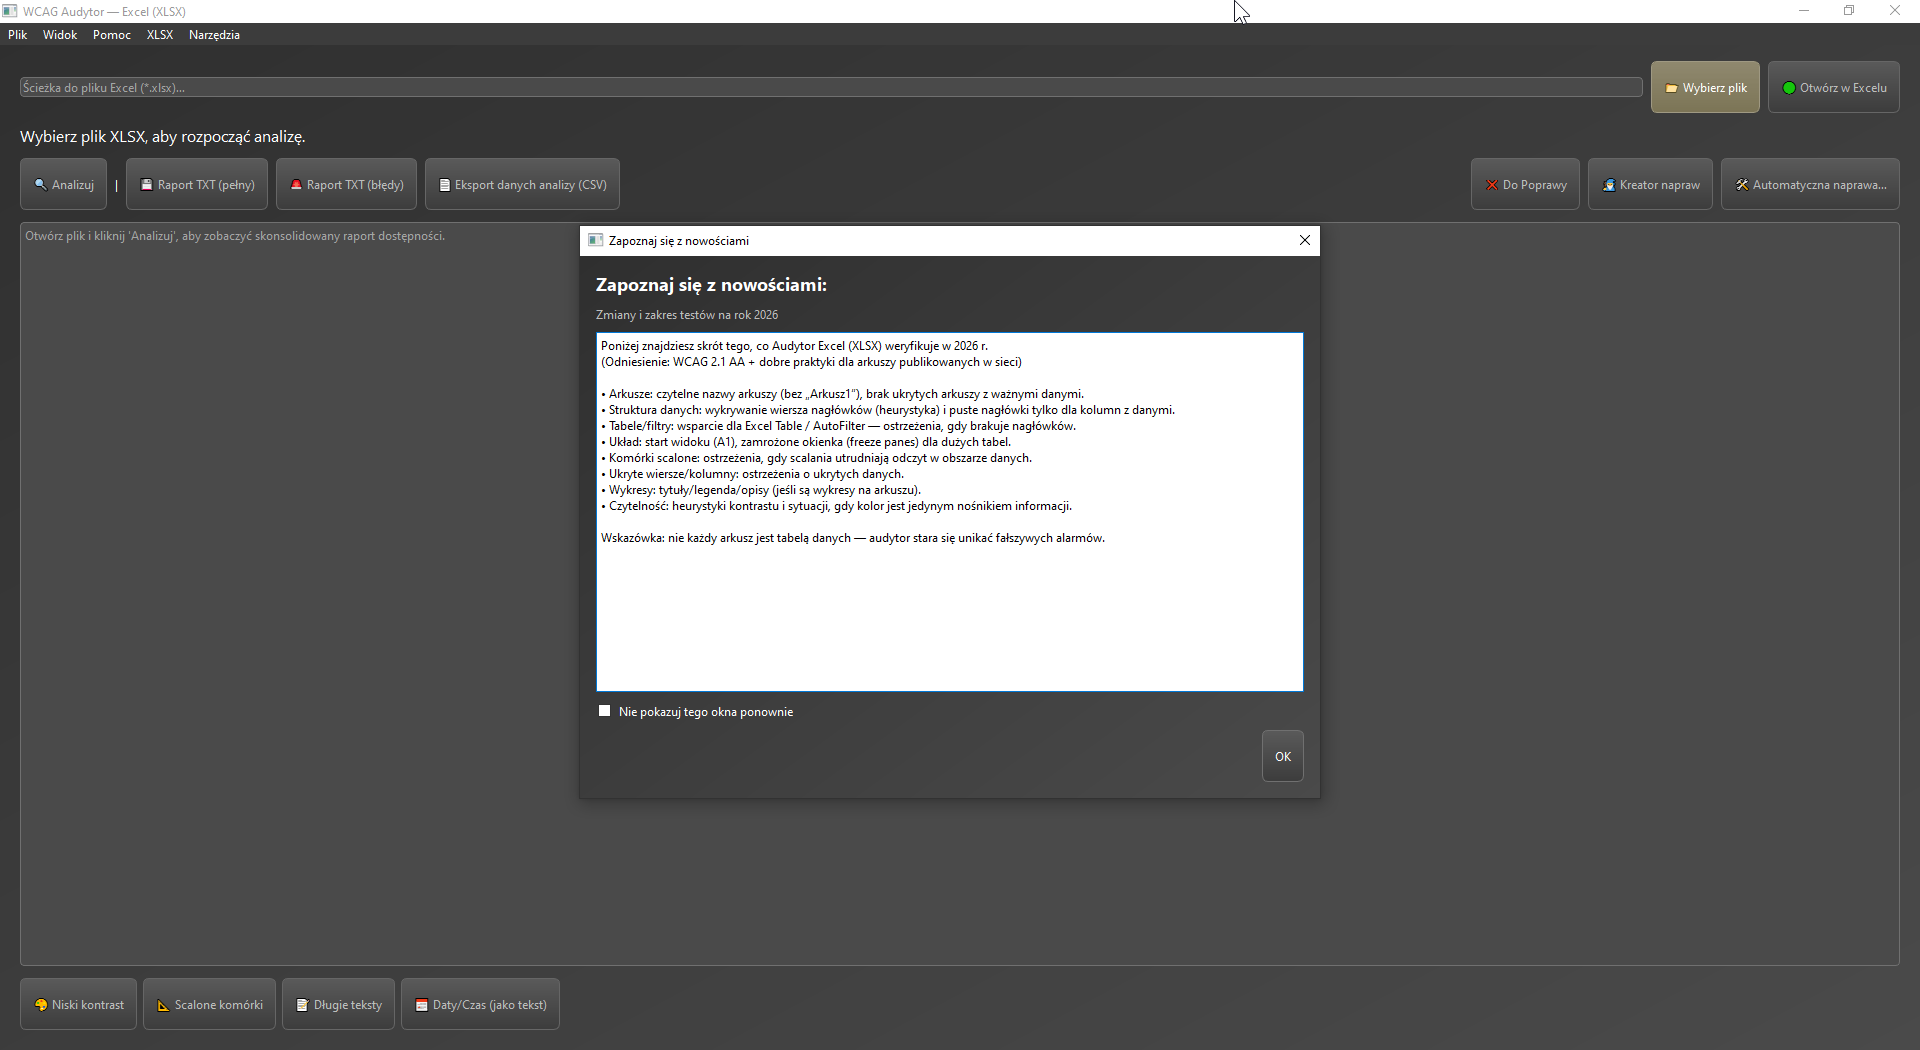Click the folder icon on Wybierz plik
Image resolution: width=1920 pixels, height=1050 pixels.
1673,87
